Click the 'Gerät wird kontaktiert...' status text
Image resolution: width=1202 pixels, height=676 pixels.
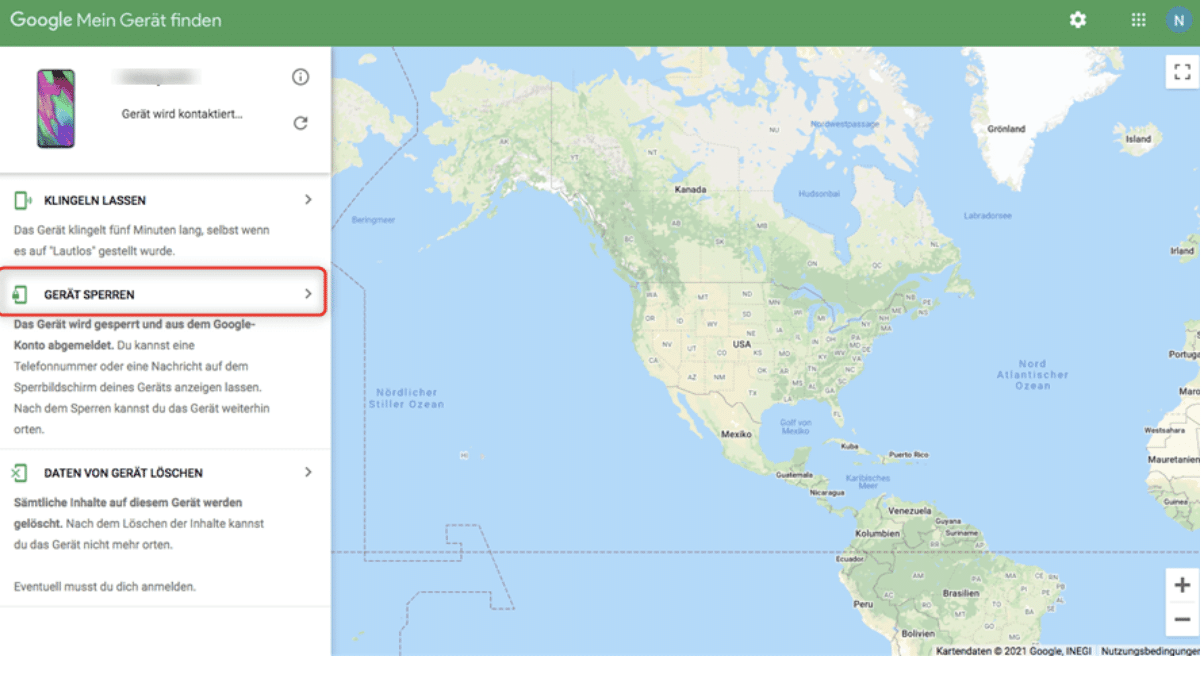(x=182, y=114)
